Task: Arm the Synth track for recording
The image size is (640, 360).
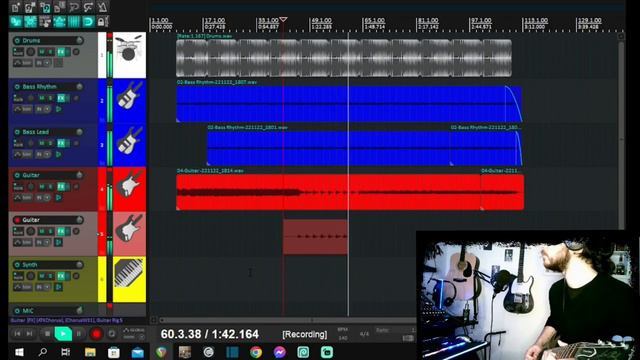Action: click(x=17, y=264)
